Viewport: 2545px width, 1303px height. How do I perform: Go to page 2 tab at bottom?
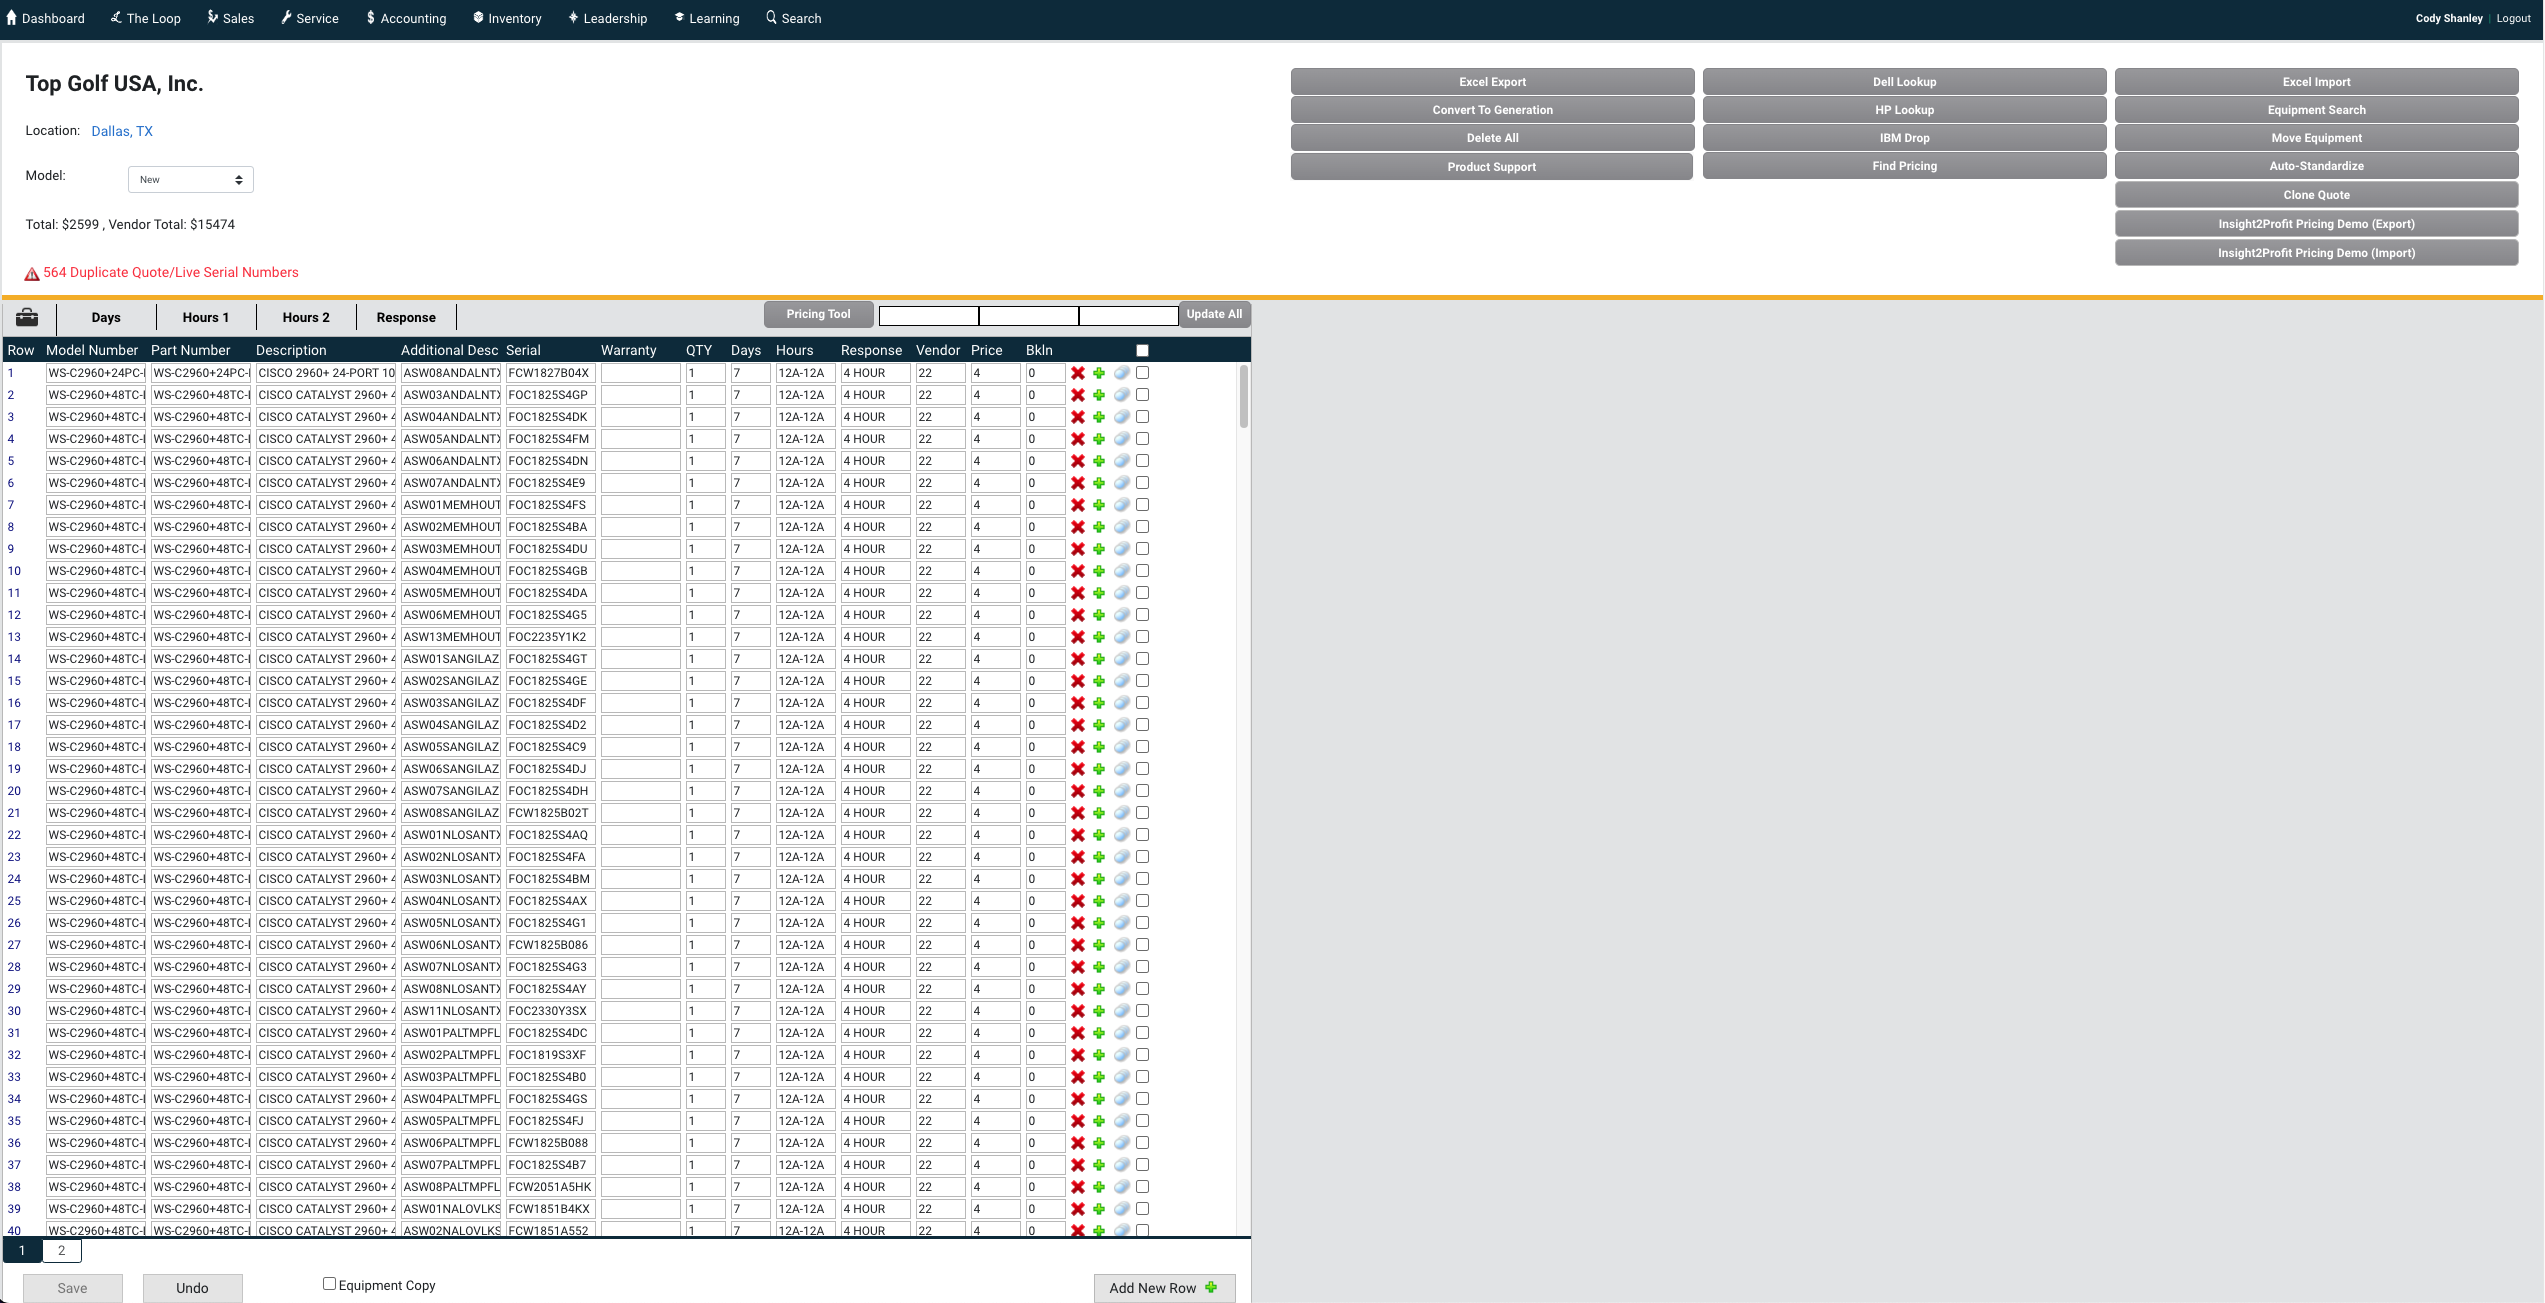click(61, 1250)
